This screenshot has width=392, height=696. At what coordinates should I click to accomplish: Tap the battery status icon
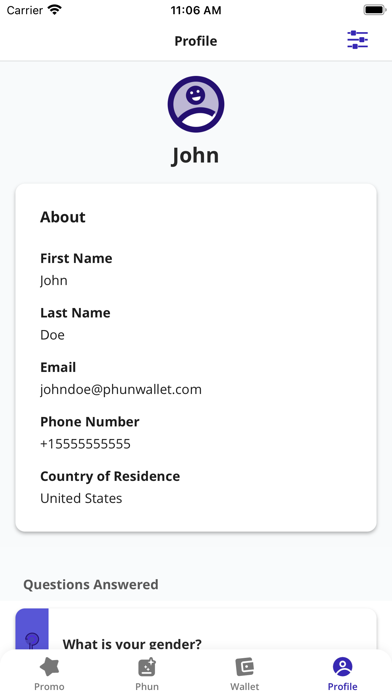coord(375,10)
